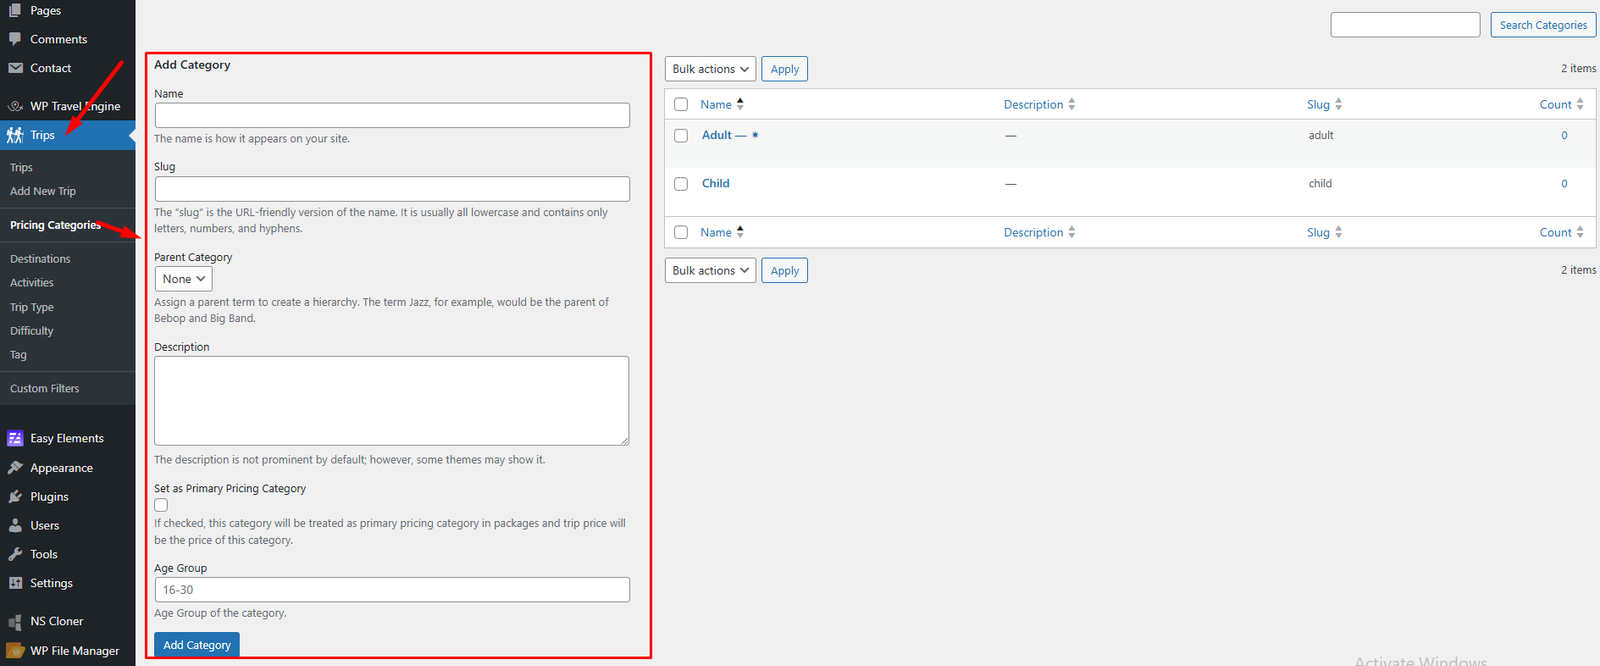Screen dimensions: 1600x666
Task: Click into the Age Group input field
Action: (392, 590)
